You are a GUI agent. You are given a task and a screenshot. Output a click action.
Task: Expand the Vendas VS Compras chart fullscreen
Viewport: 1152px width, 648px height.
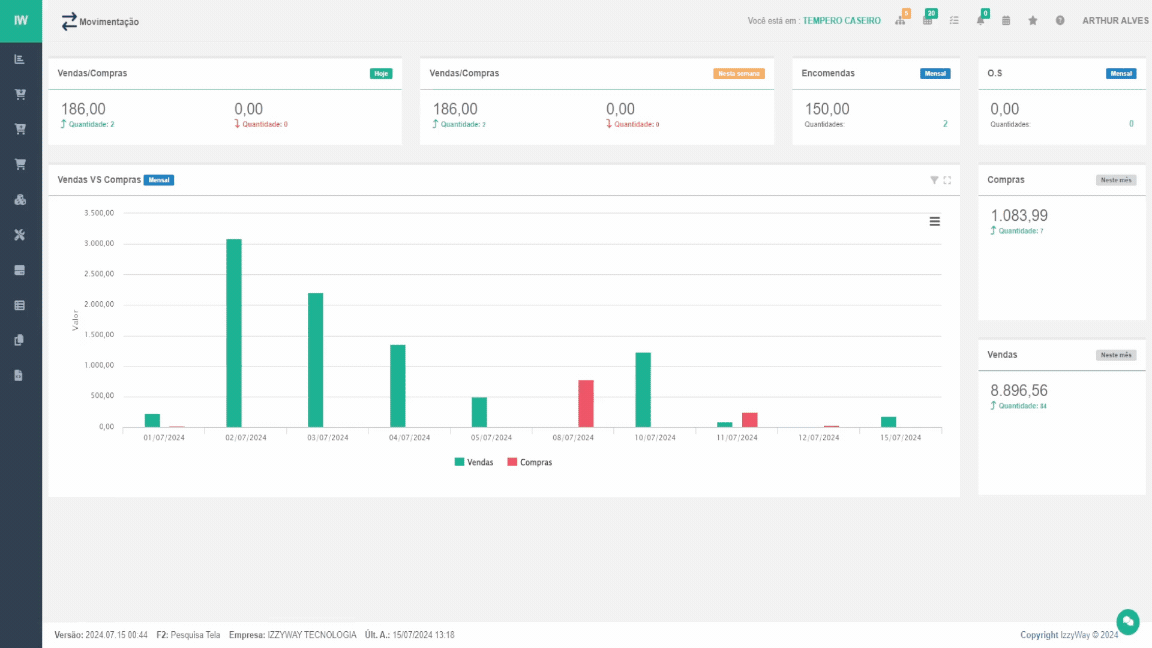pyautogui.click(x=947, y=180)
